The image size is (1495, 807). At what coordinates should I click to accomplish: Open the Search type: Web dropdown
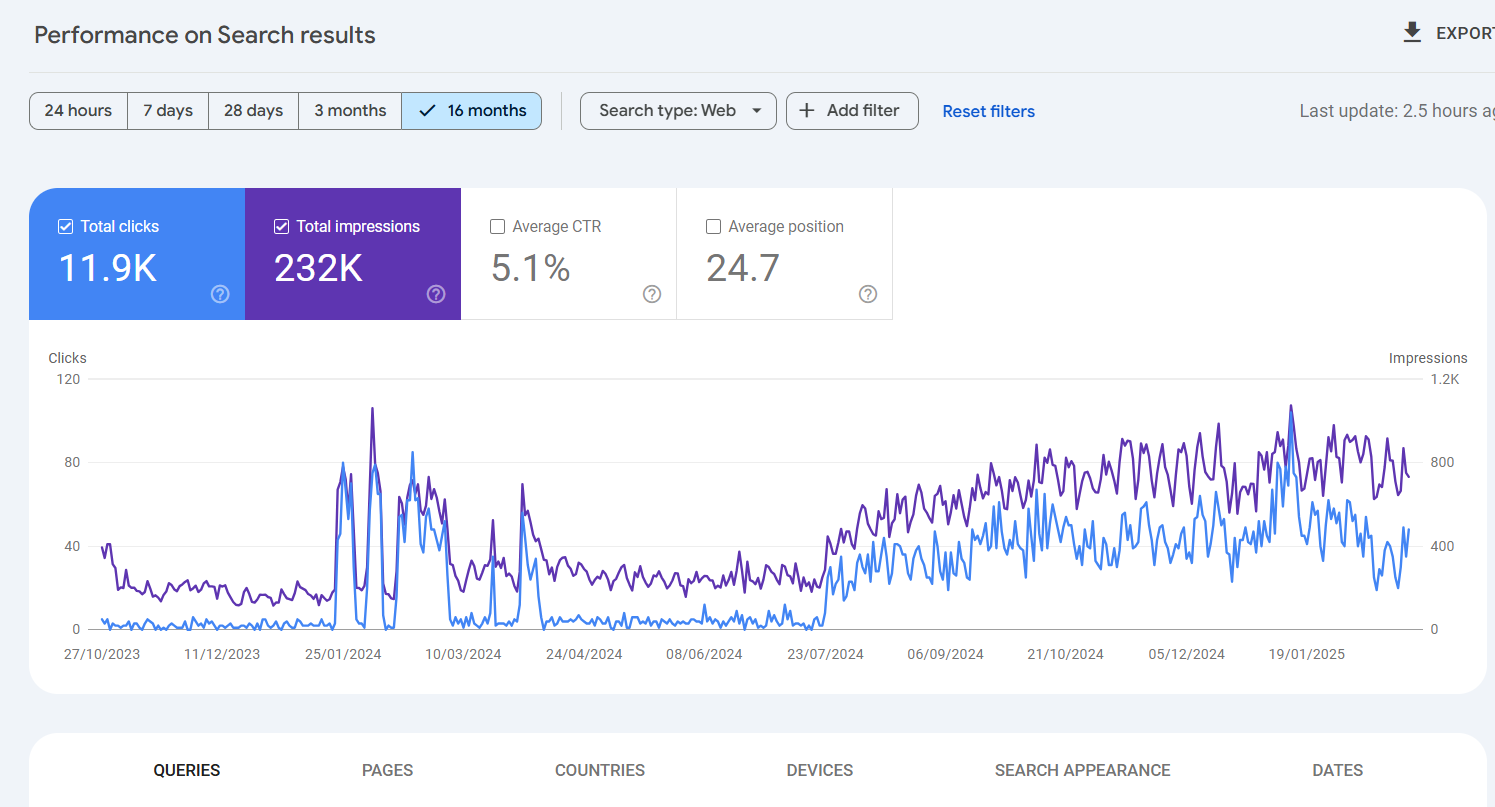pos(678,111)
